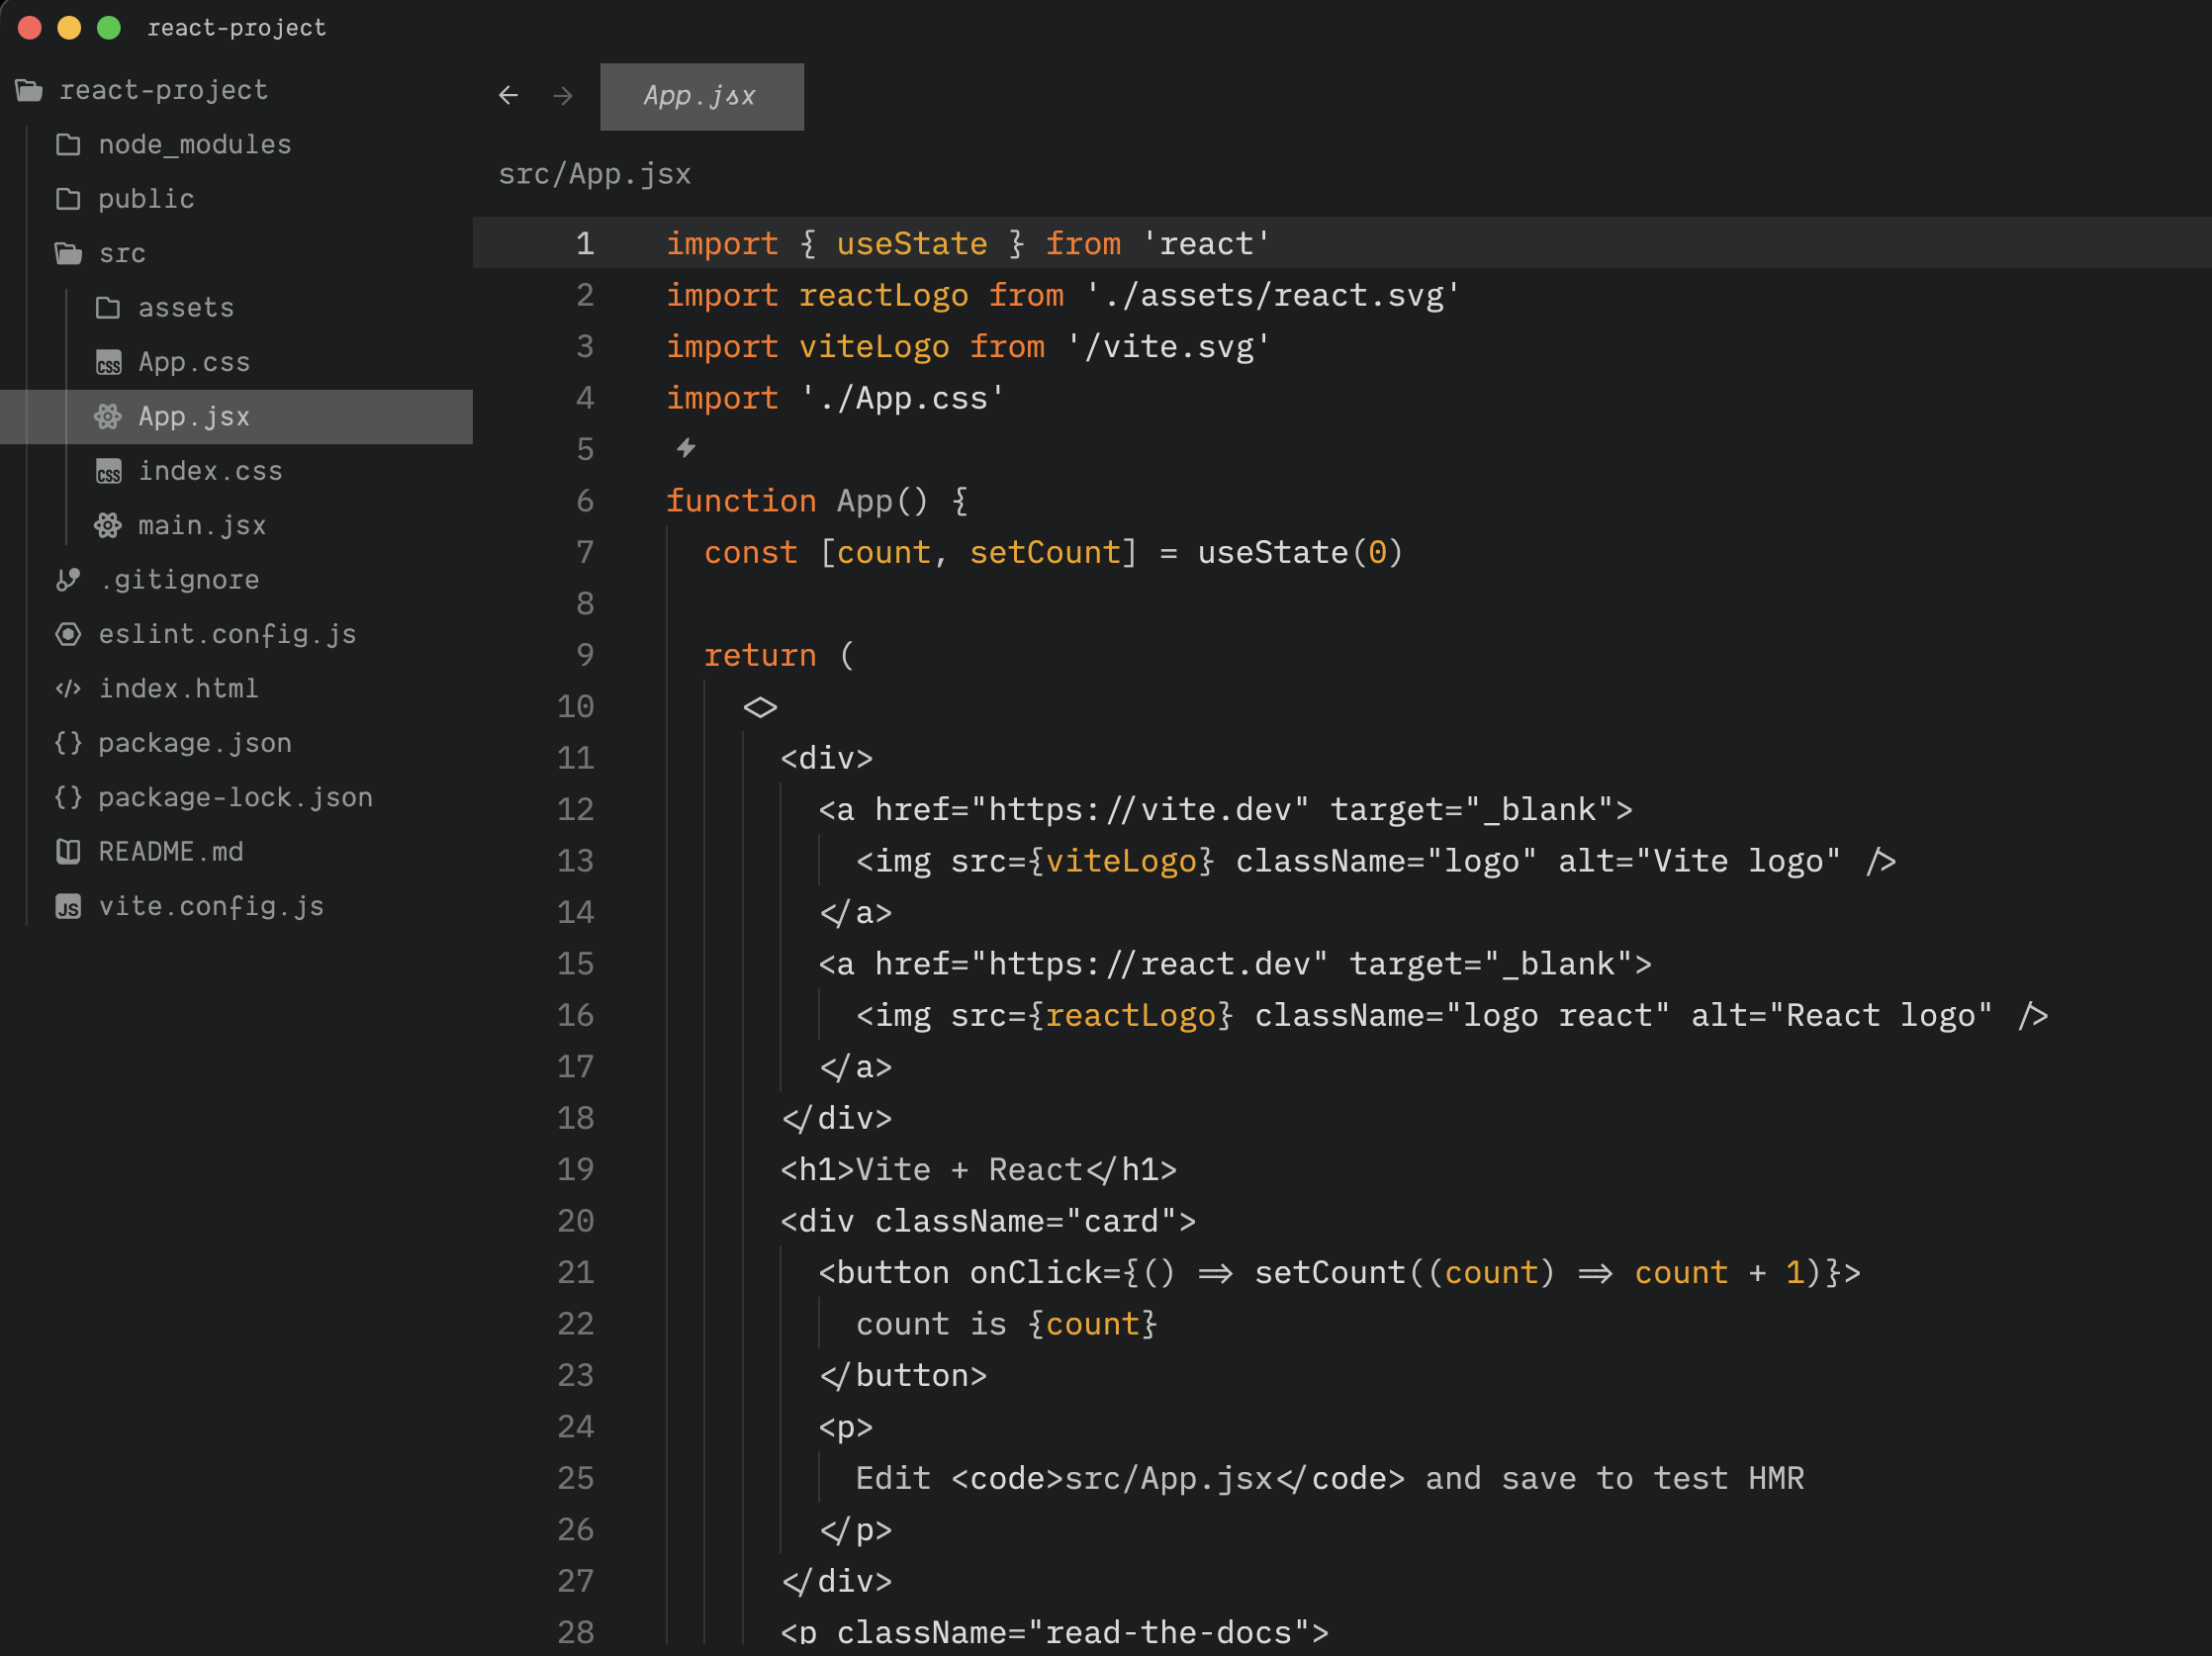Open eslint.config.js file
Screen dimensions: 2212x1656
tap(227, 634)
